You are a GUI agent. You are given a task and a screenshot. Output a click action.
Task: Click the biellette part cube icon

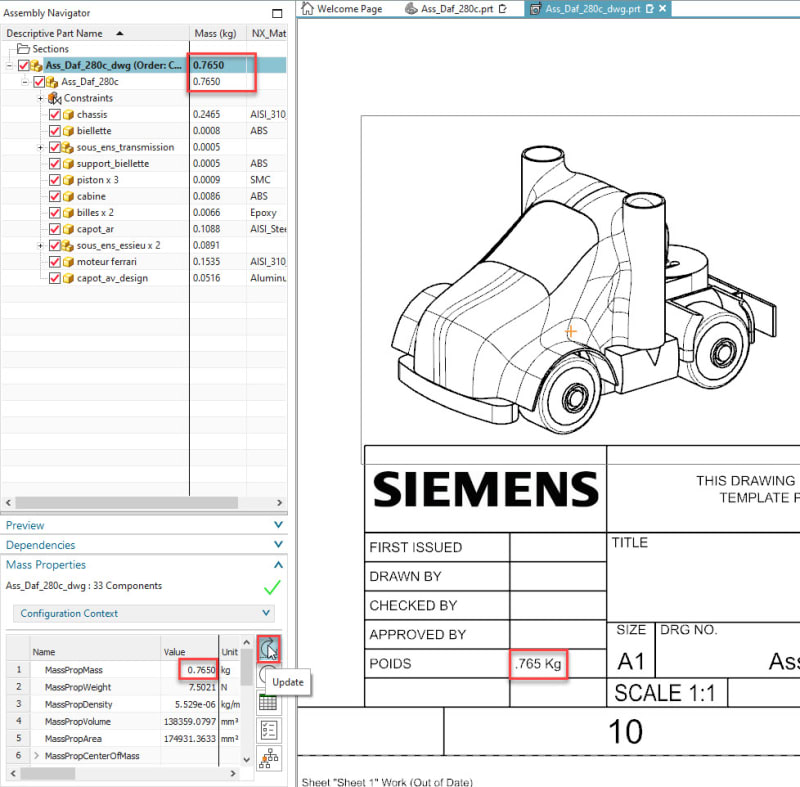(x=68, y=131)
